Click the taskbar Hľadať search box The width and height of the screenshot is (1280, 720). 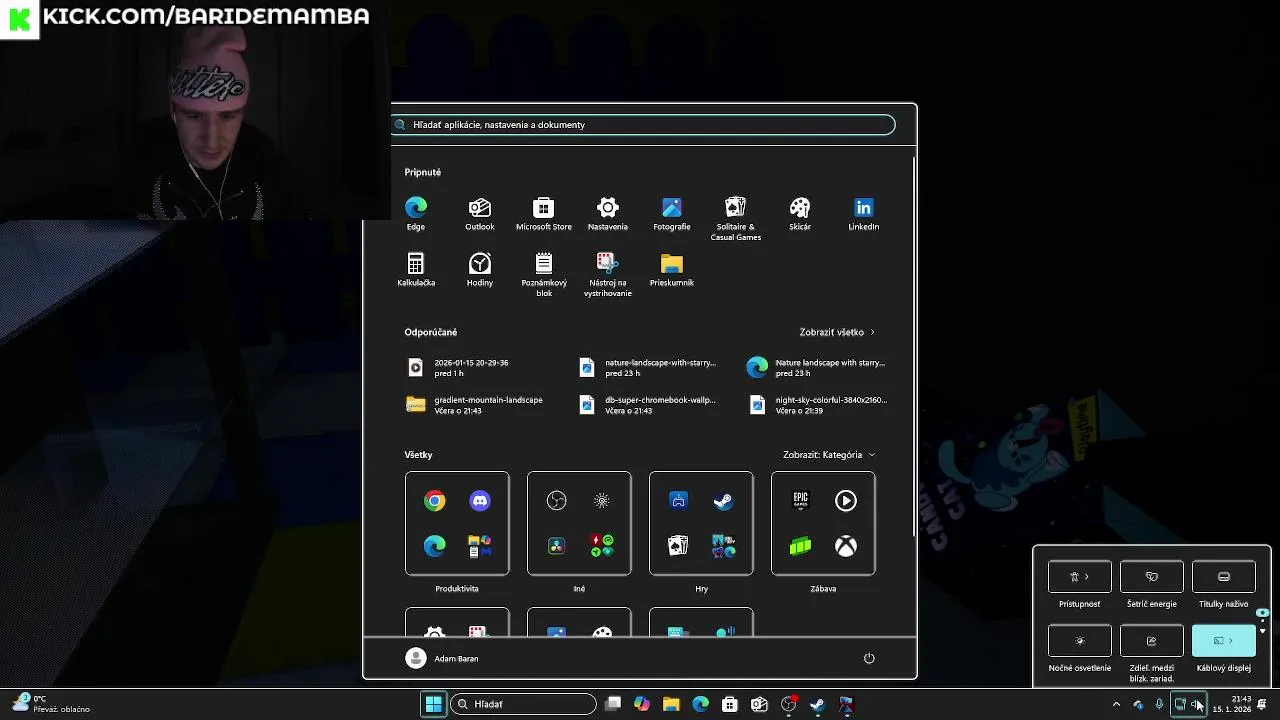[x=524, y=704]
